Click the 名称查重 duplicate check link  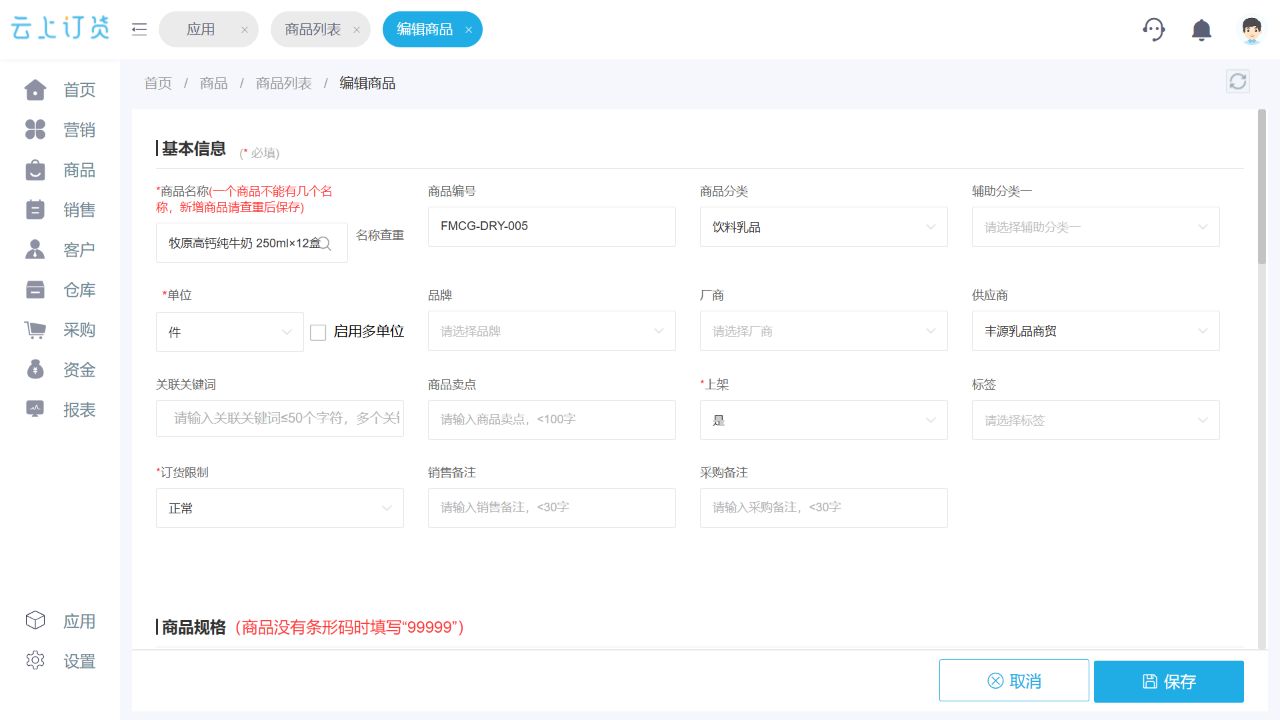(380, 235)
